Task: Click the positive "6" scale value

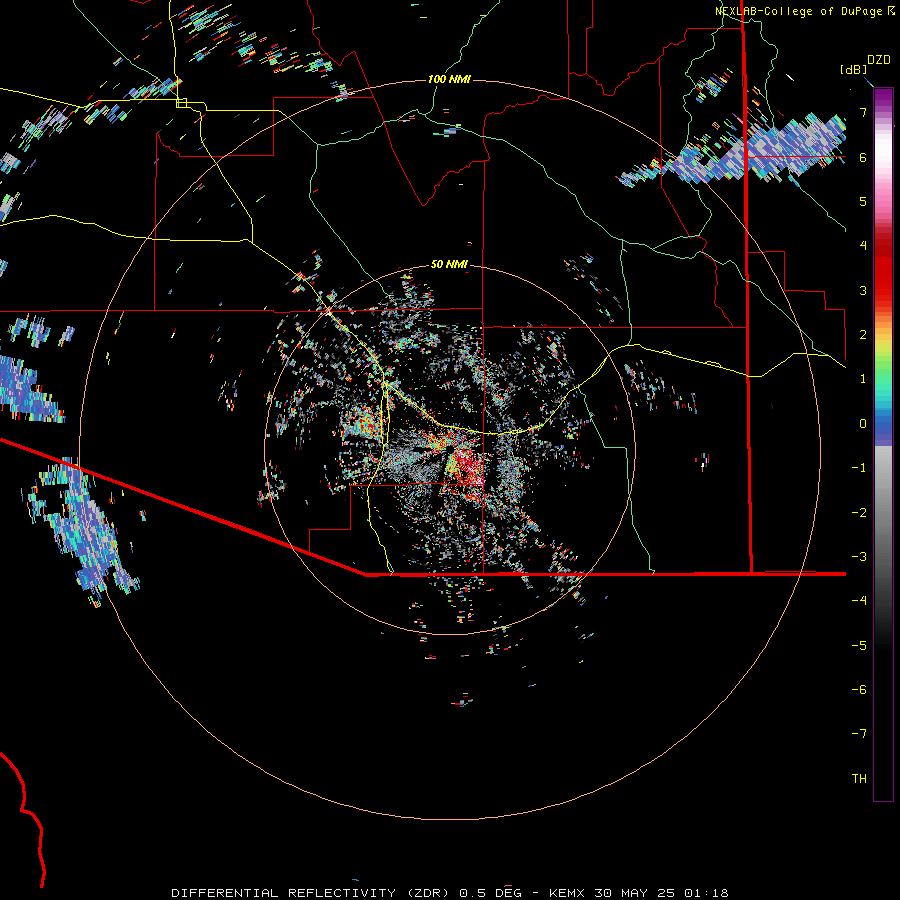Action: 863,157
